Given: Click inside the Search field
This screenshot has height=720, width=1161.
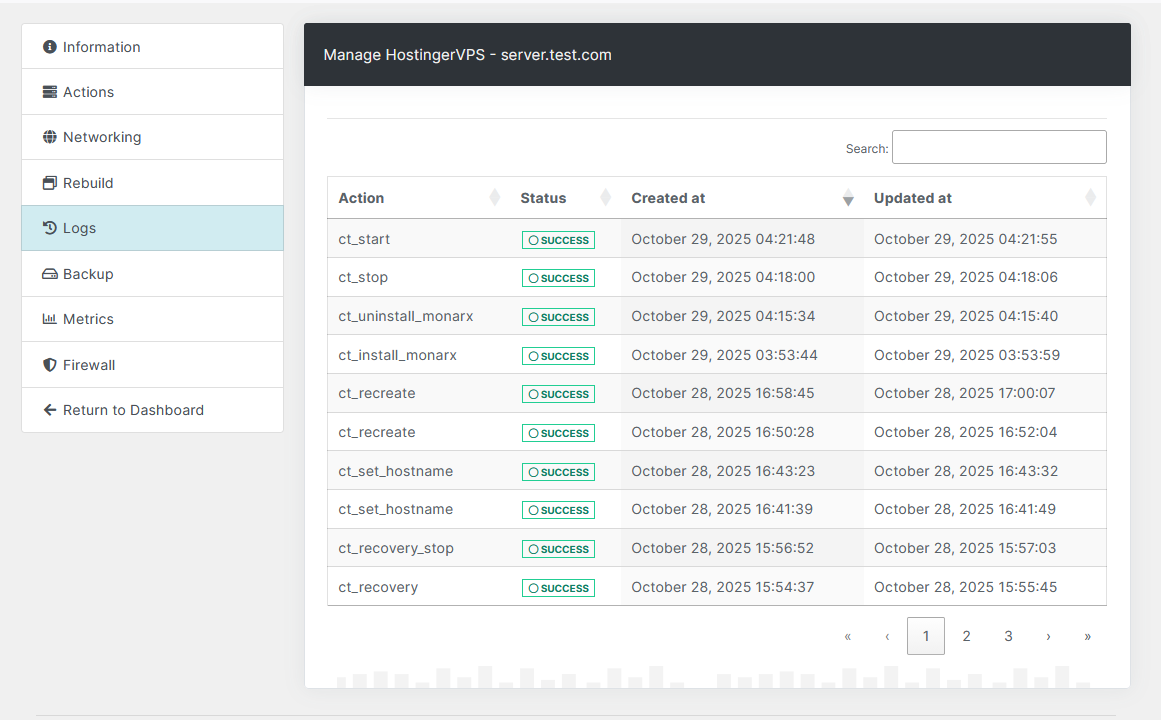Looking at the screenshot, I should (998, 146).
